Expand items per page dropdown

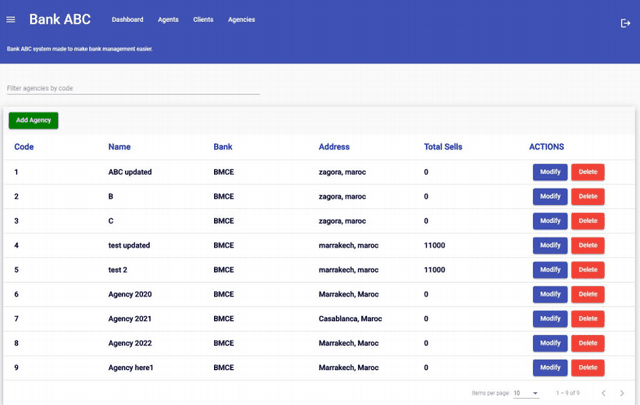point(526,393)
